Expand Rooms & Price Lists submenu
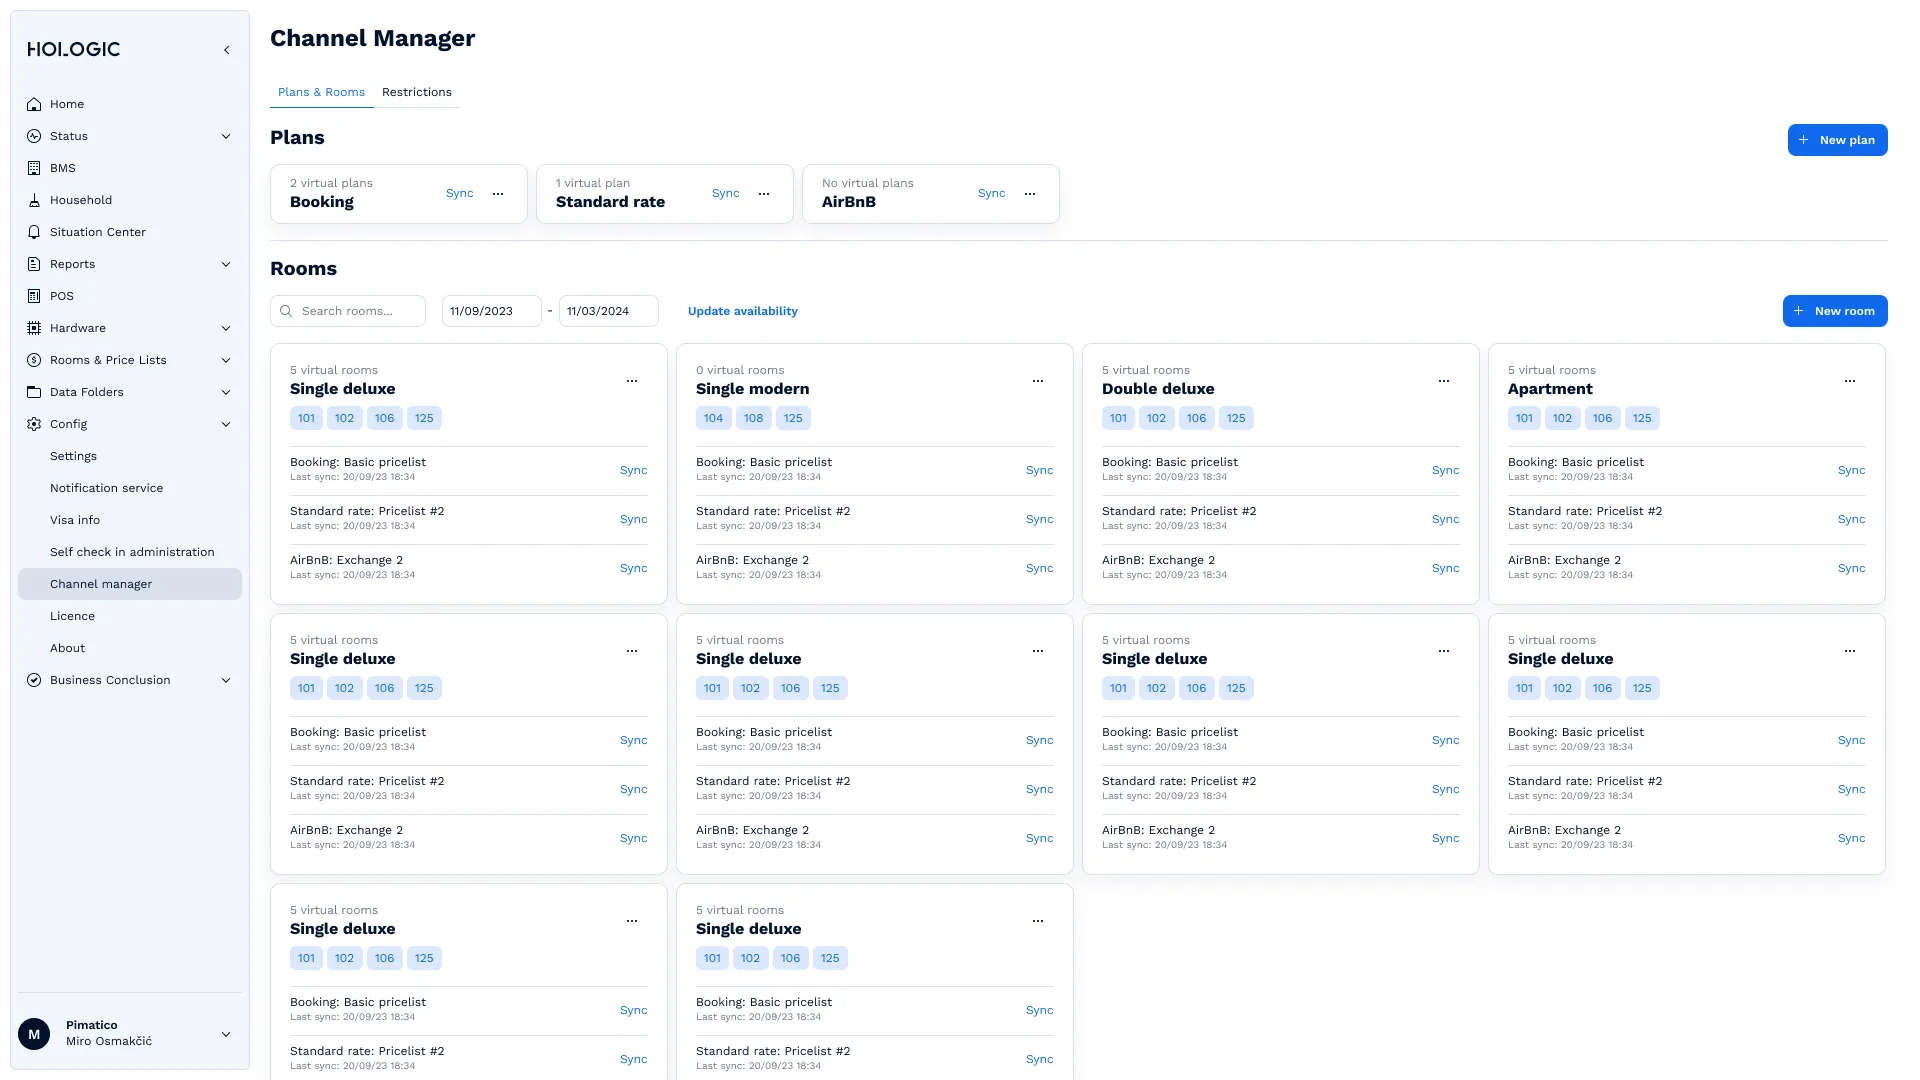 226,360
